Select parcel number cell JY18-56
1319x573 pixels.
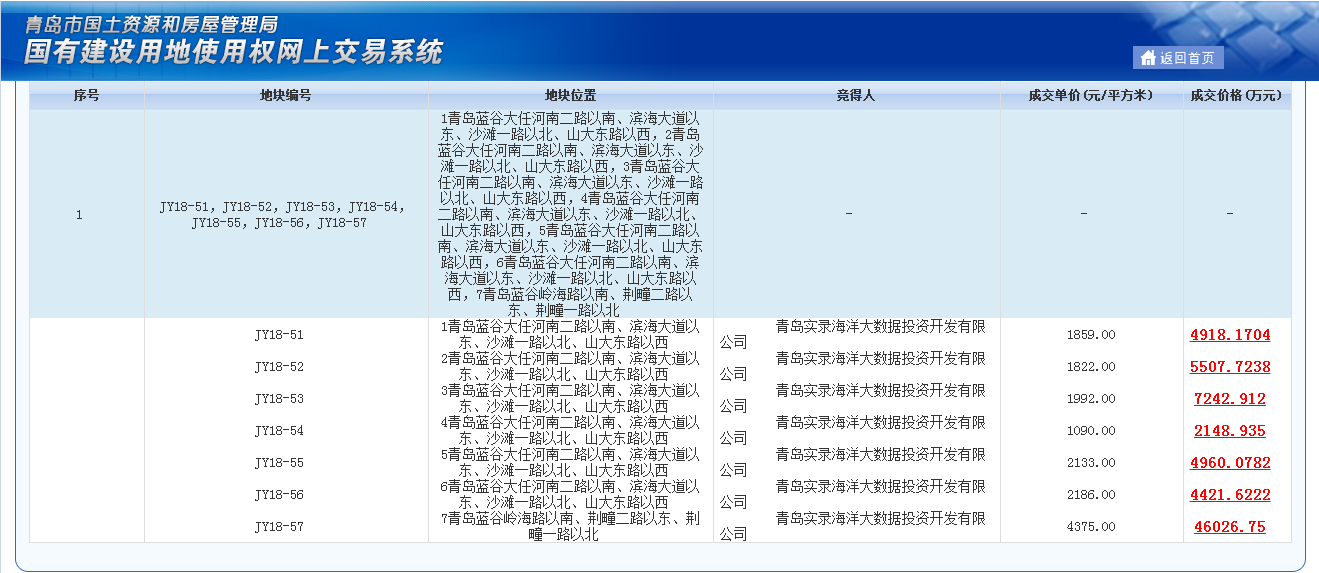tap(279, 495)
